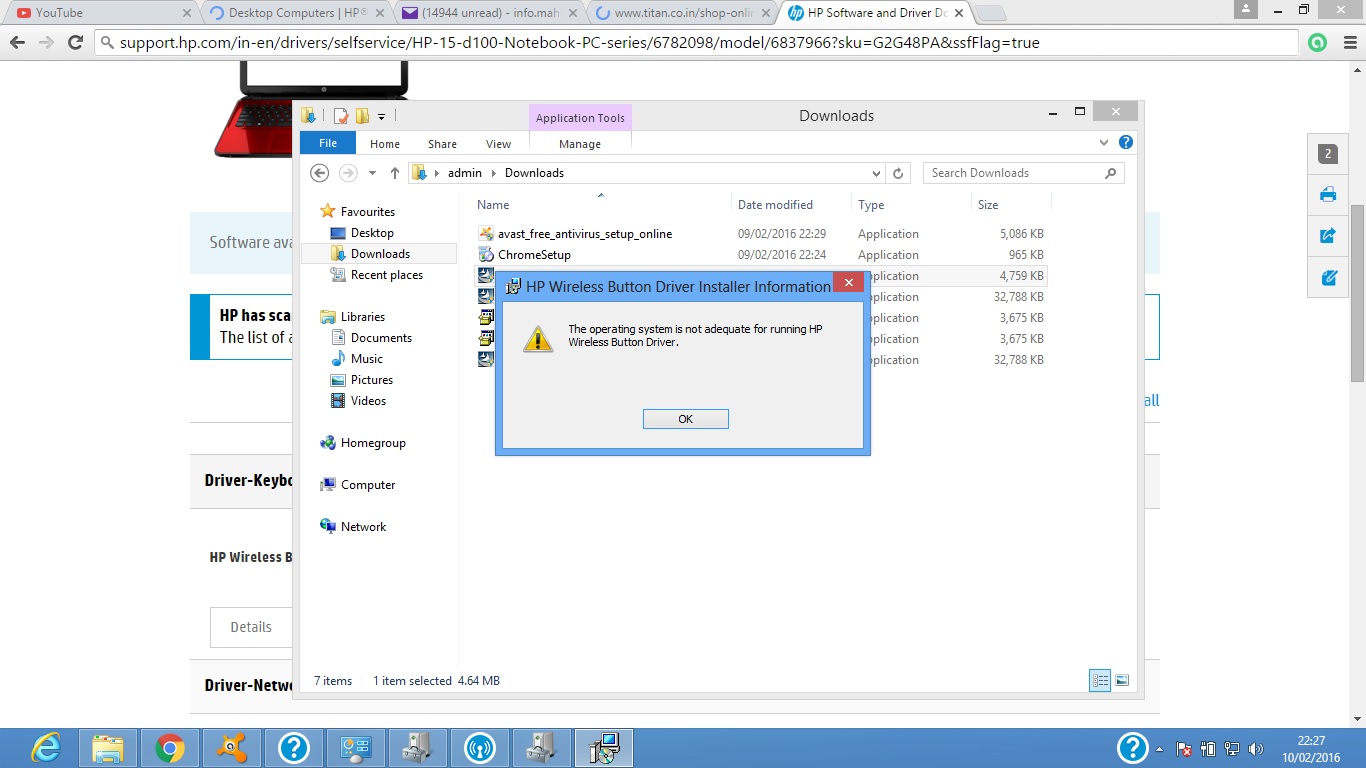Open Avast from the taskbar
The height and width of the screenshot is (768, 1366).
[232, 748]
